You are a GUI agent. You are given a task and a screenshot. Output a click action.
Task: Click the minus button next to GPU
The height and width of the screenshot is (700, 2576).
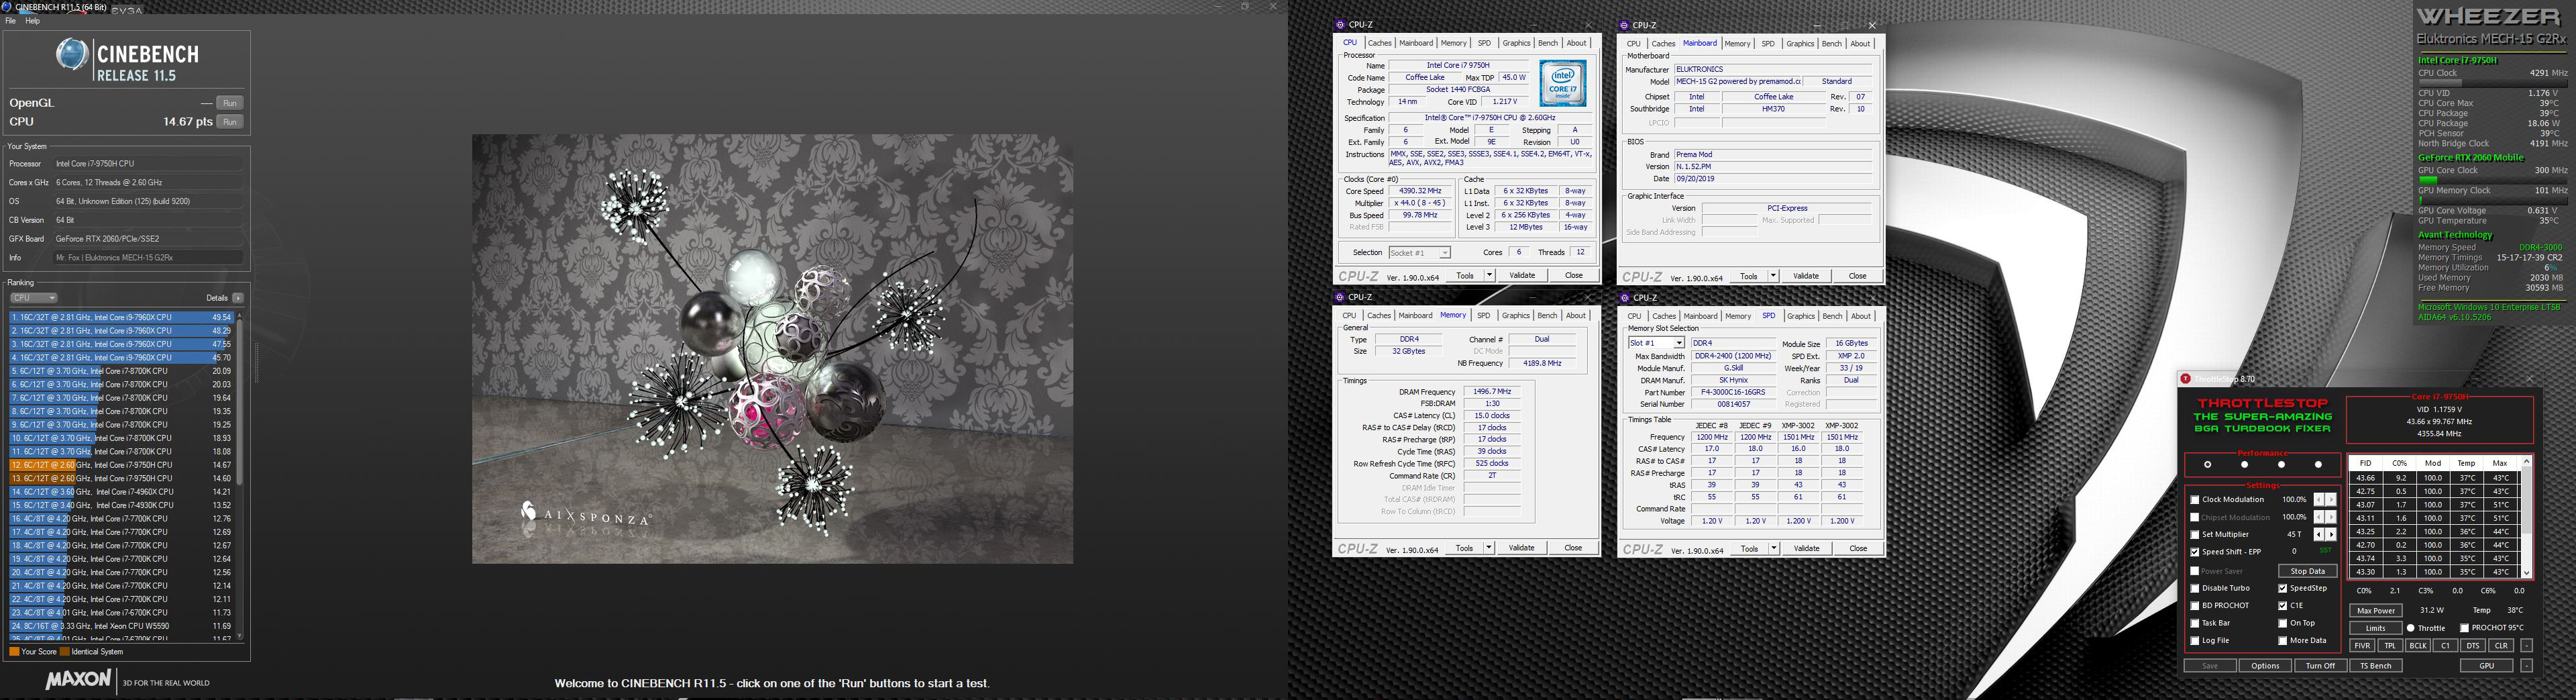click(x=2526, y=666)
